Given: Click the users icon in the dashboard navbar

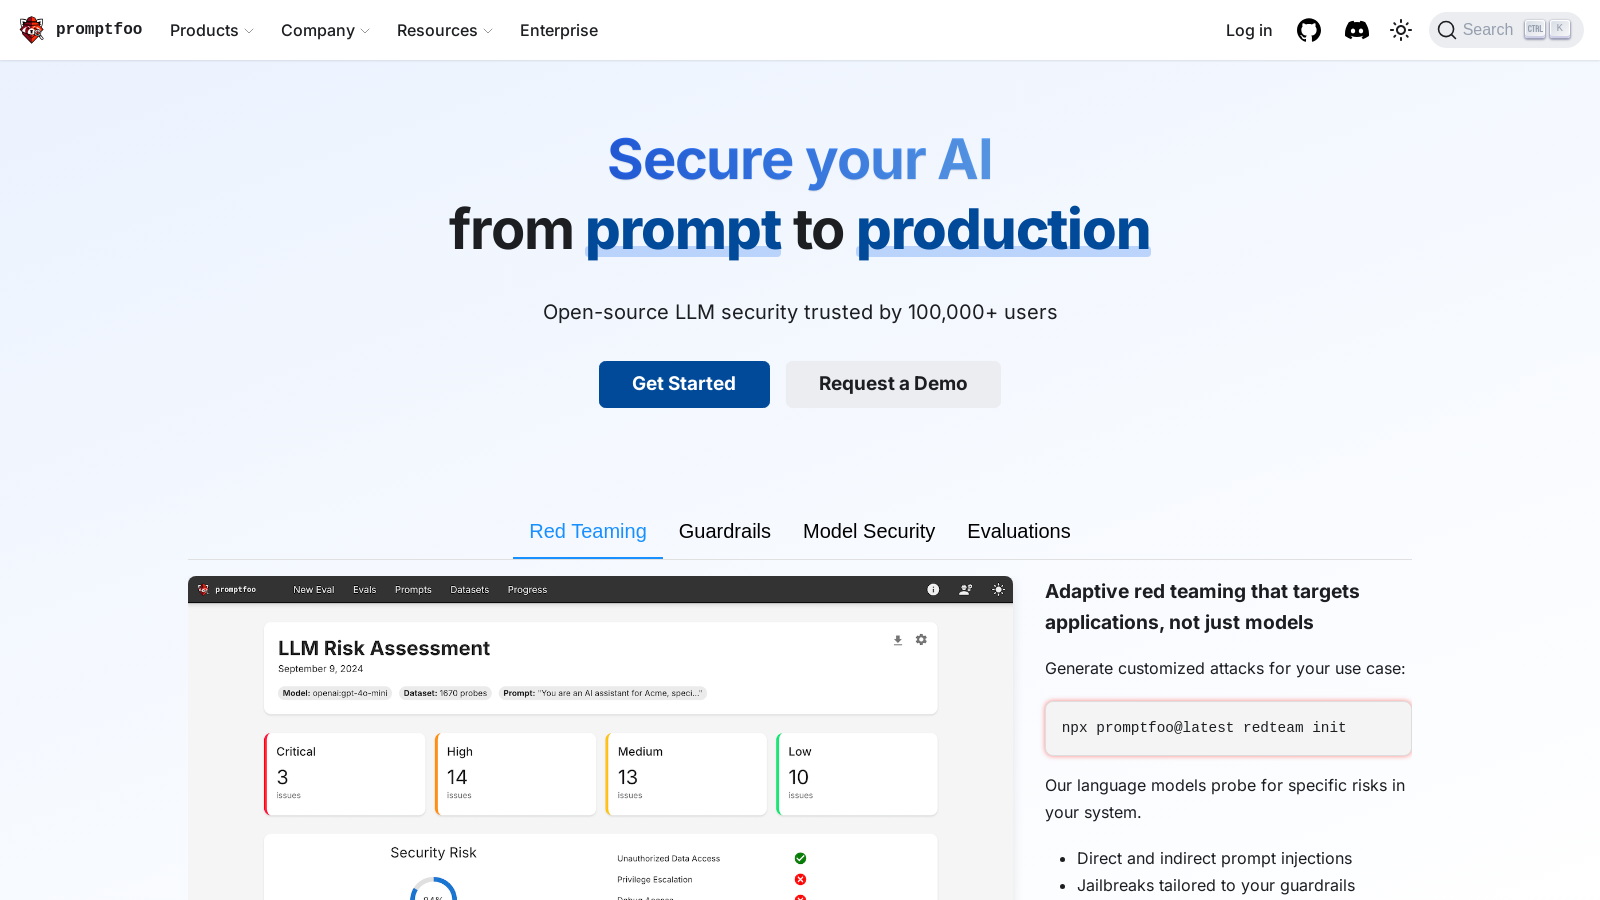Looking at the screenshot, I should [965, 590].
